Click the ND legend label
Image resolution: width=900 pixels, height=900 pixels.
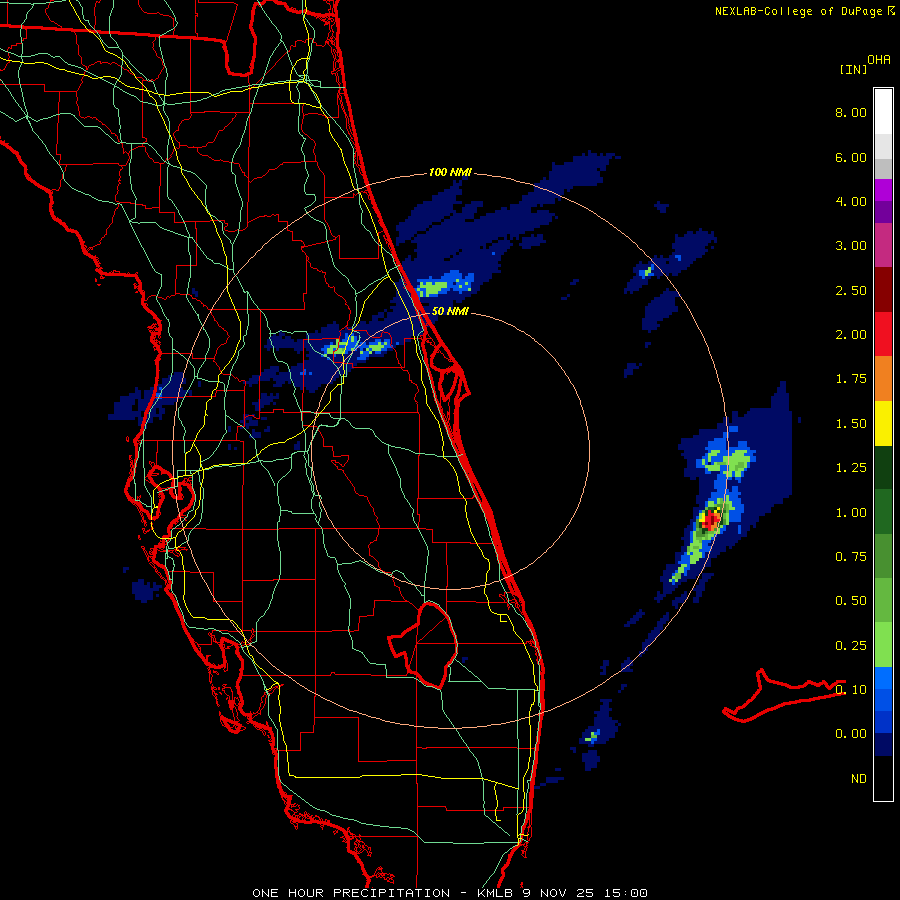click(859, 779)
